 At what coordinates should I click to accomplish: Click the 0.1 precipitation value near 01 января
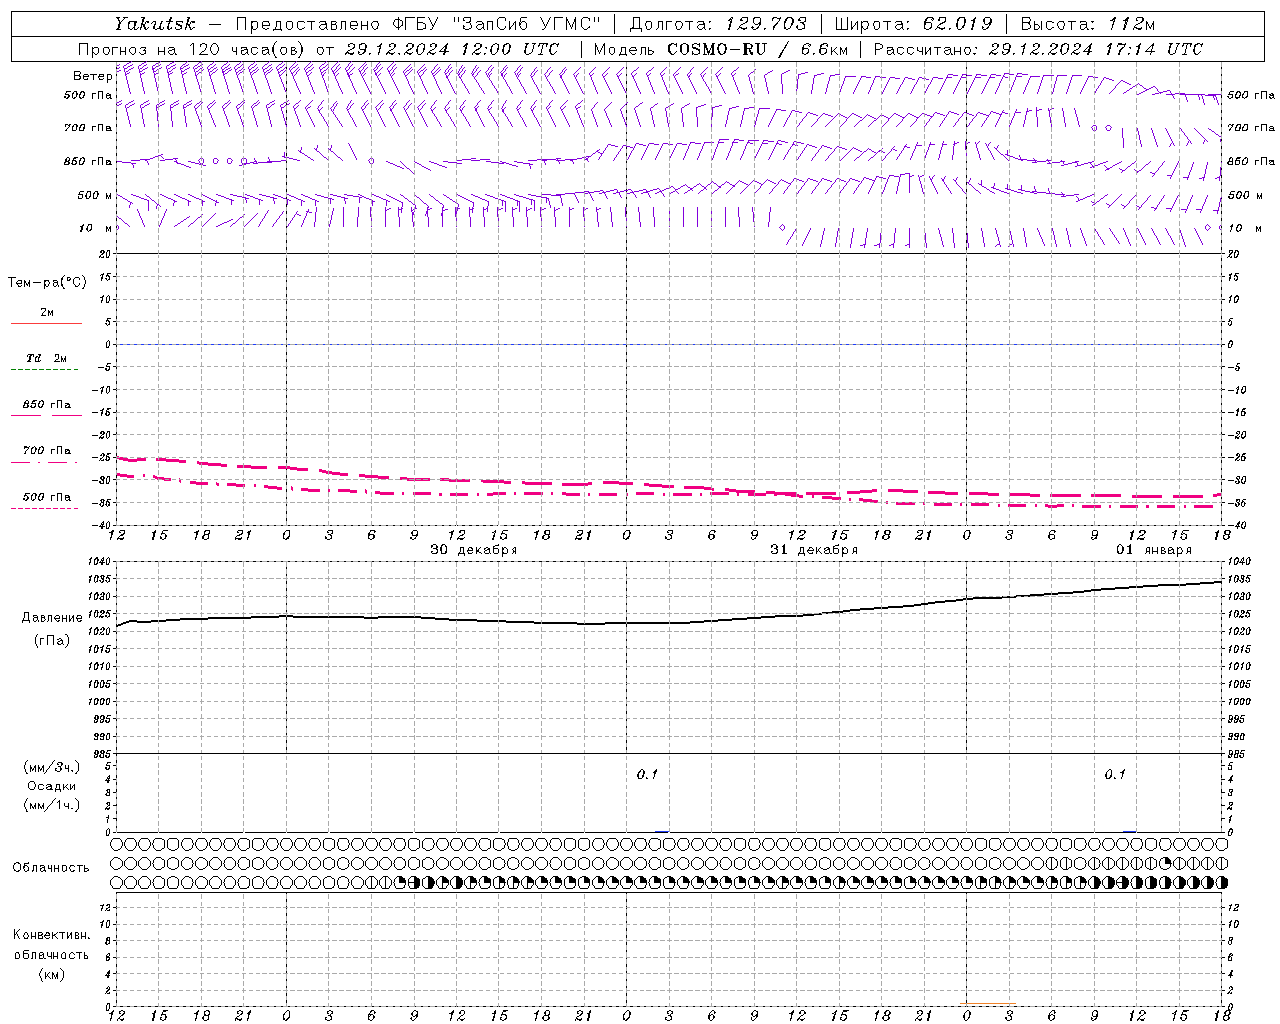click(1115, 774)
